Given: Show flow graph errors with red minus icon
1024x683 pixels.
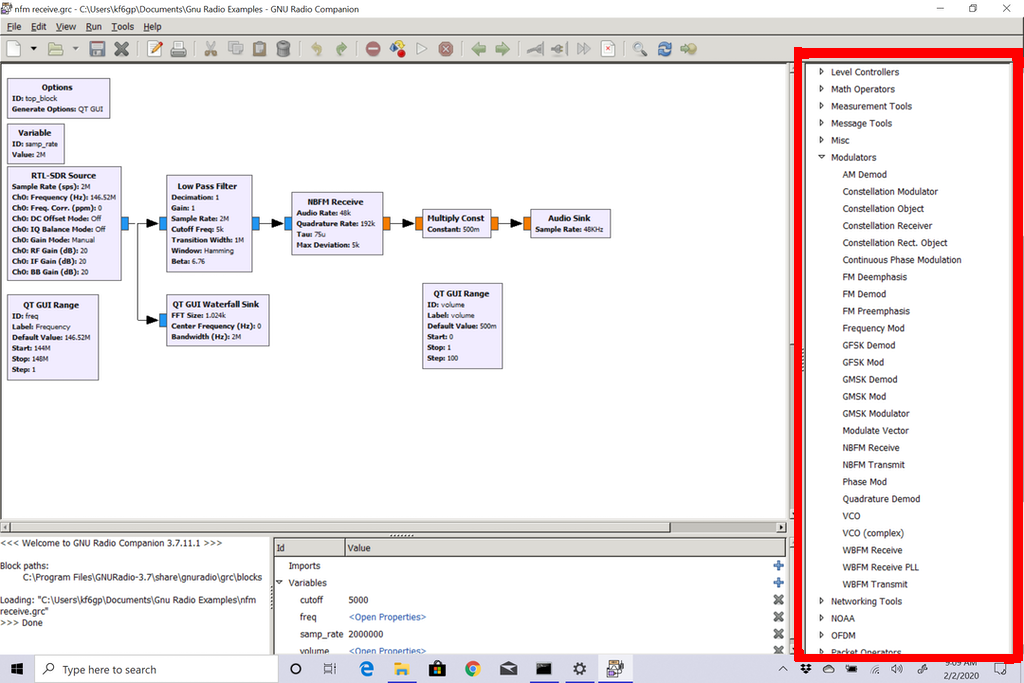Looking at the screenshot, I should coord(373,49).
